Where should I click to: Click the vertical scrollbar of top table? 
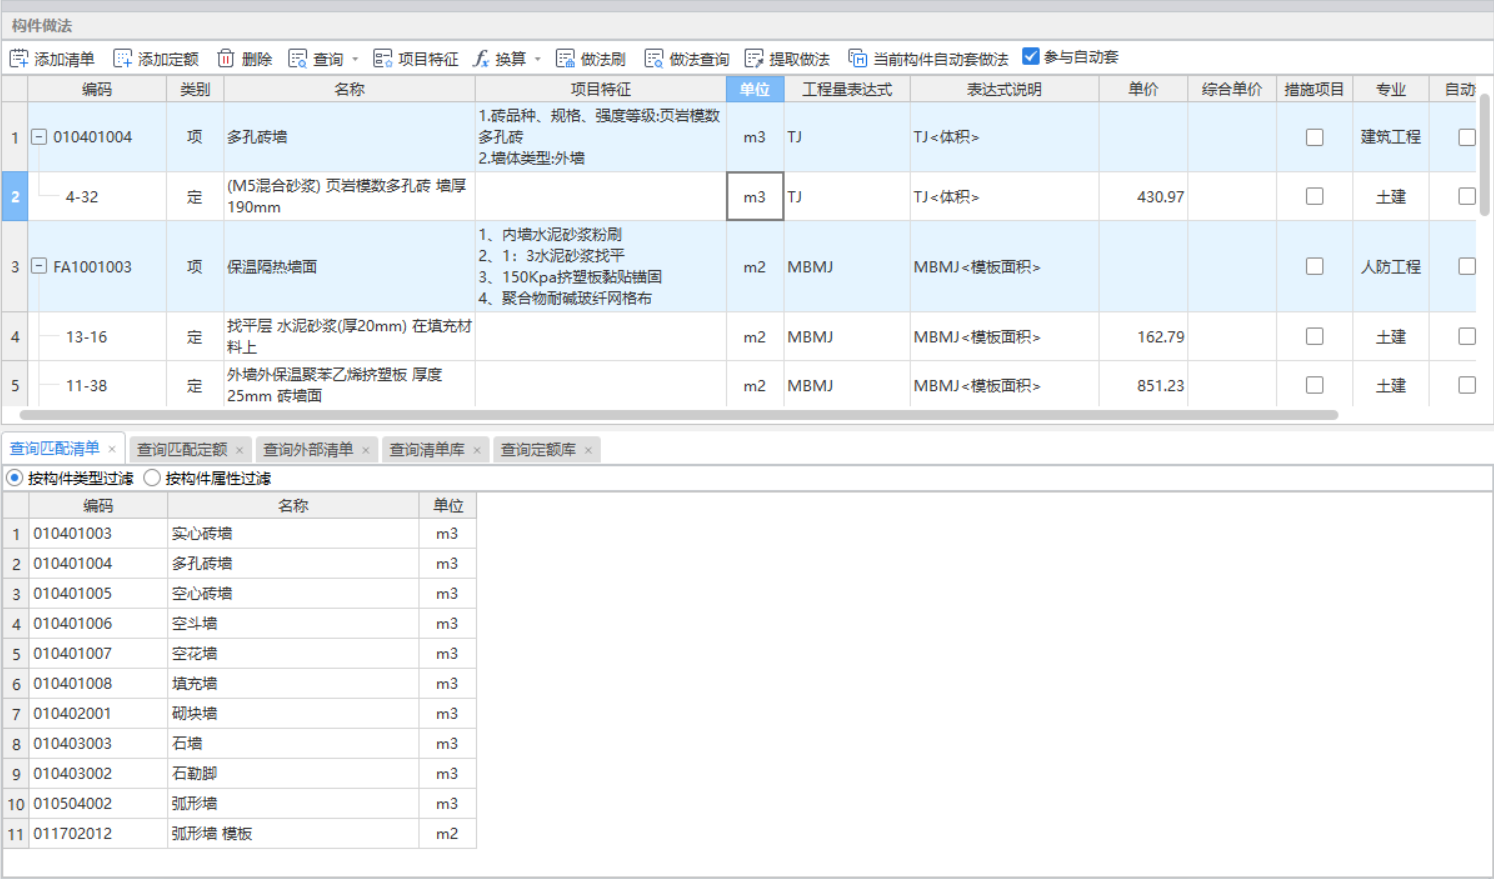tap(1485, 155)
